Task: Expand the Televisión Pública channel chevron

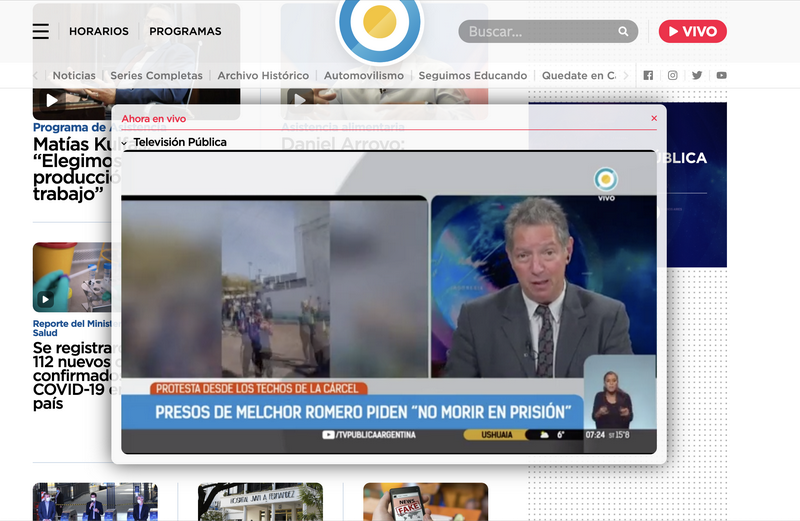Action: point(124,143)
